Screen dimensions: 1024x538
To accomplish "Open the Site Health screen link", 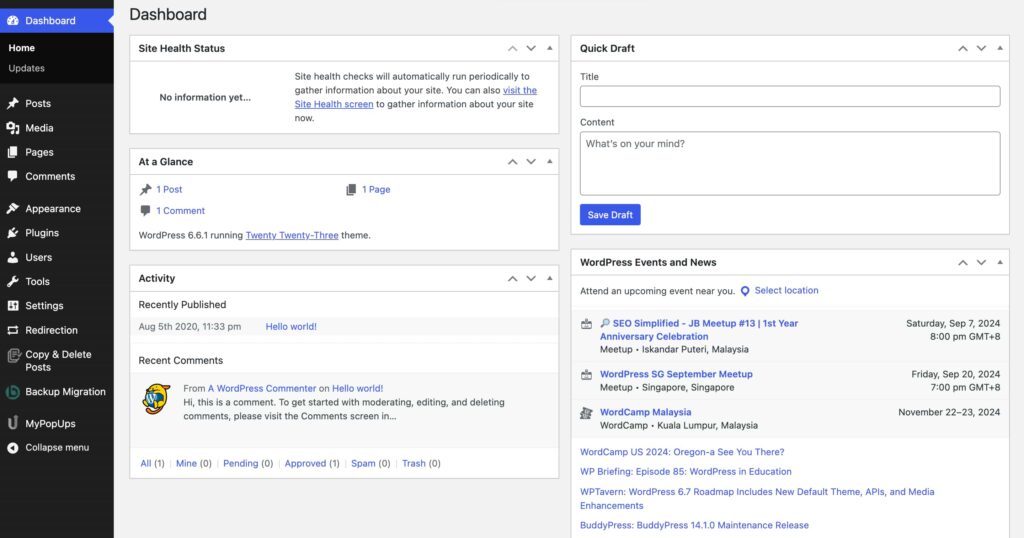I will (334, 104).
